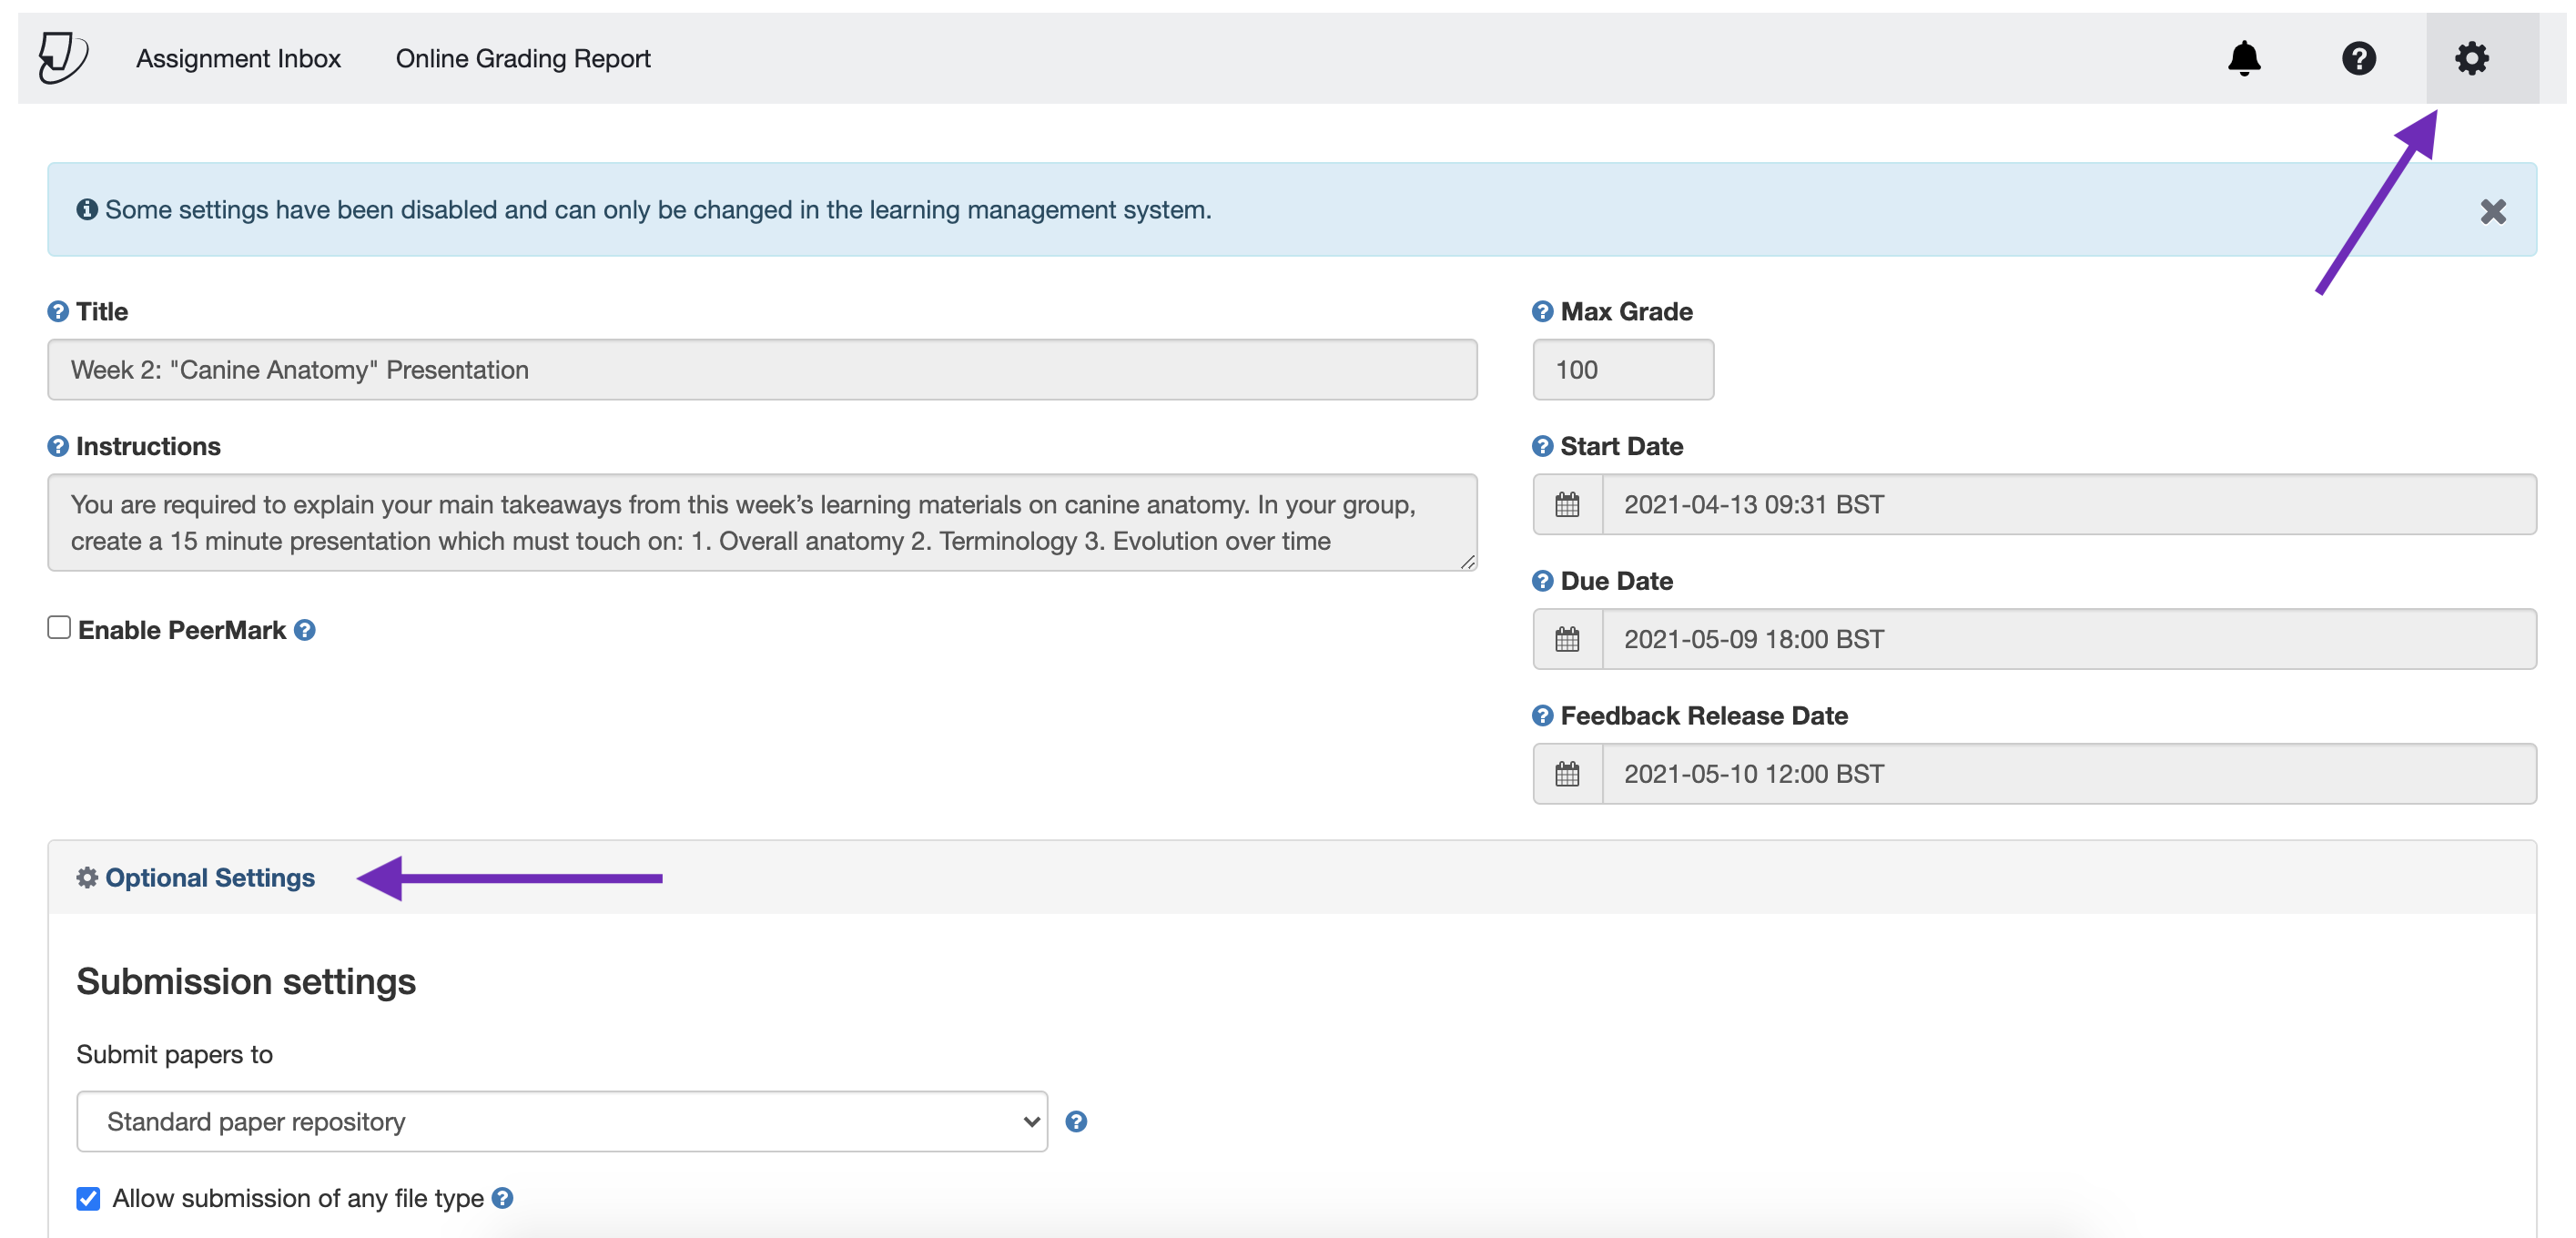The height and width of the screenshot is (1238, 2576).
Task: Go to Assignment Inbox
Action: (x=238, y=58)
